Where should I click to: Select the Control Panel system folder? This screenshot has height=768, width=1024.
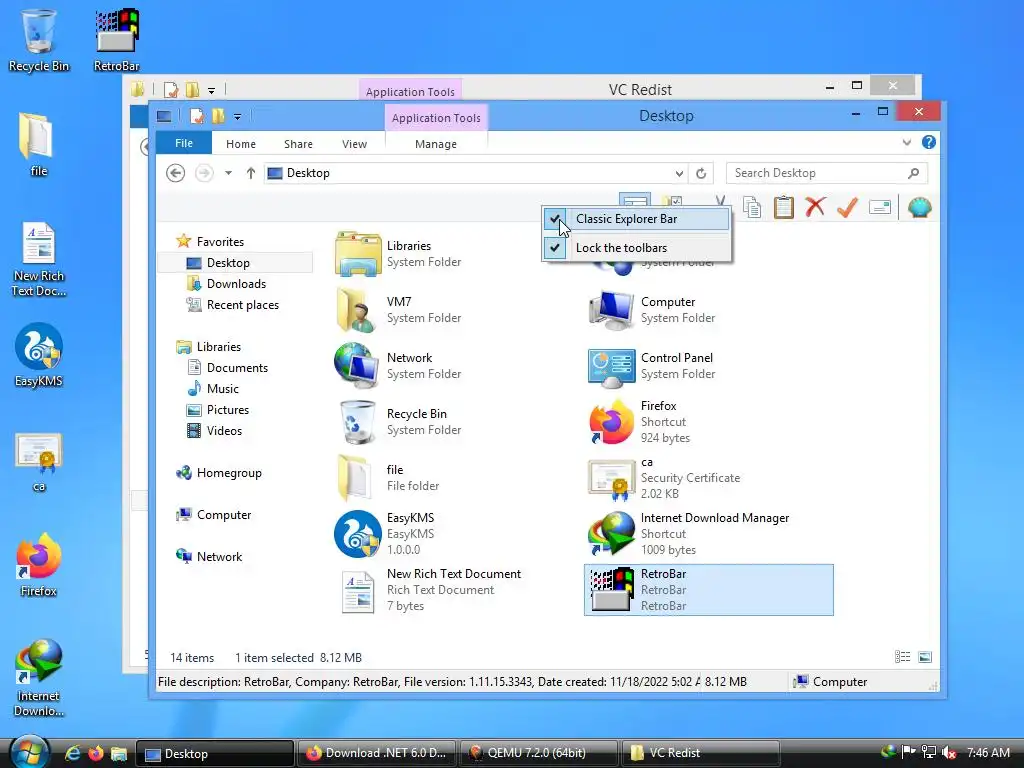coord(709,366)
